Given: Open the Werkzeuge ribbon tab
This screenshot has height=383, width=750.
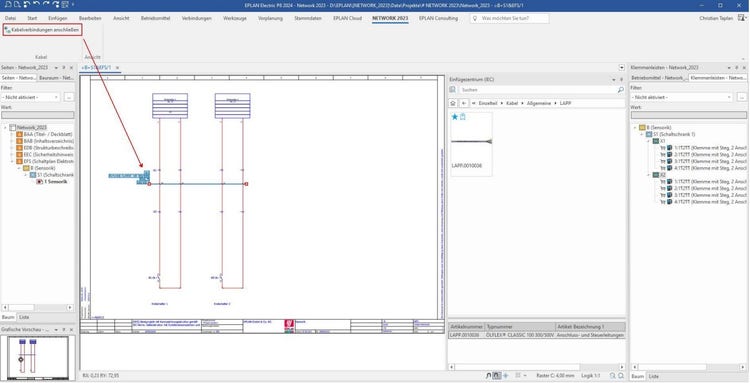Looking at the screenshot, I should click(x=235, y=18).
